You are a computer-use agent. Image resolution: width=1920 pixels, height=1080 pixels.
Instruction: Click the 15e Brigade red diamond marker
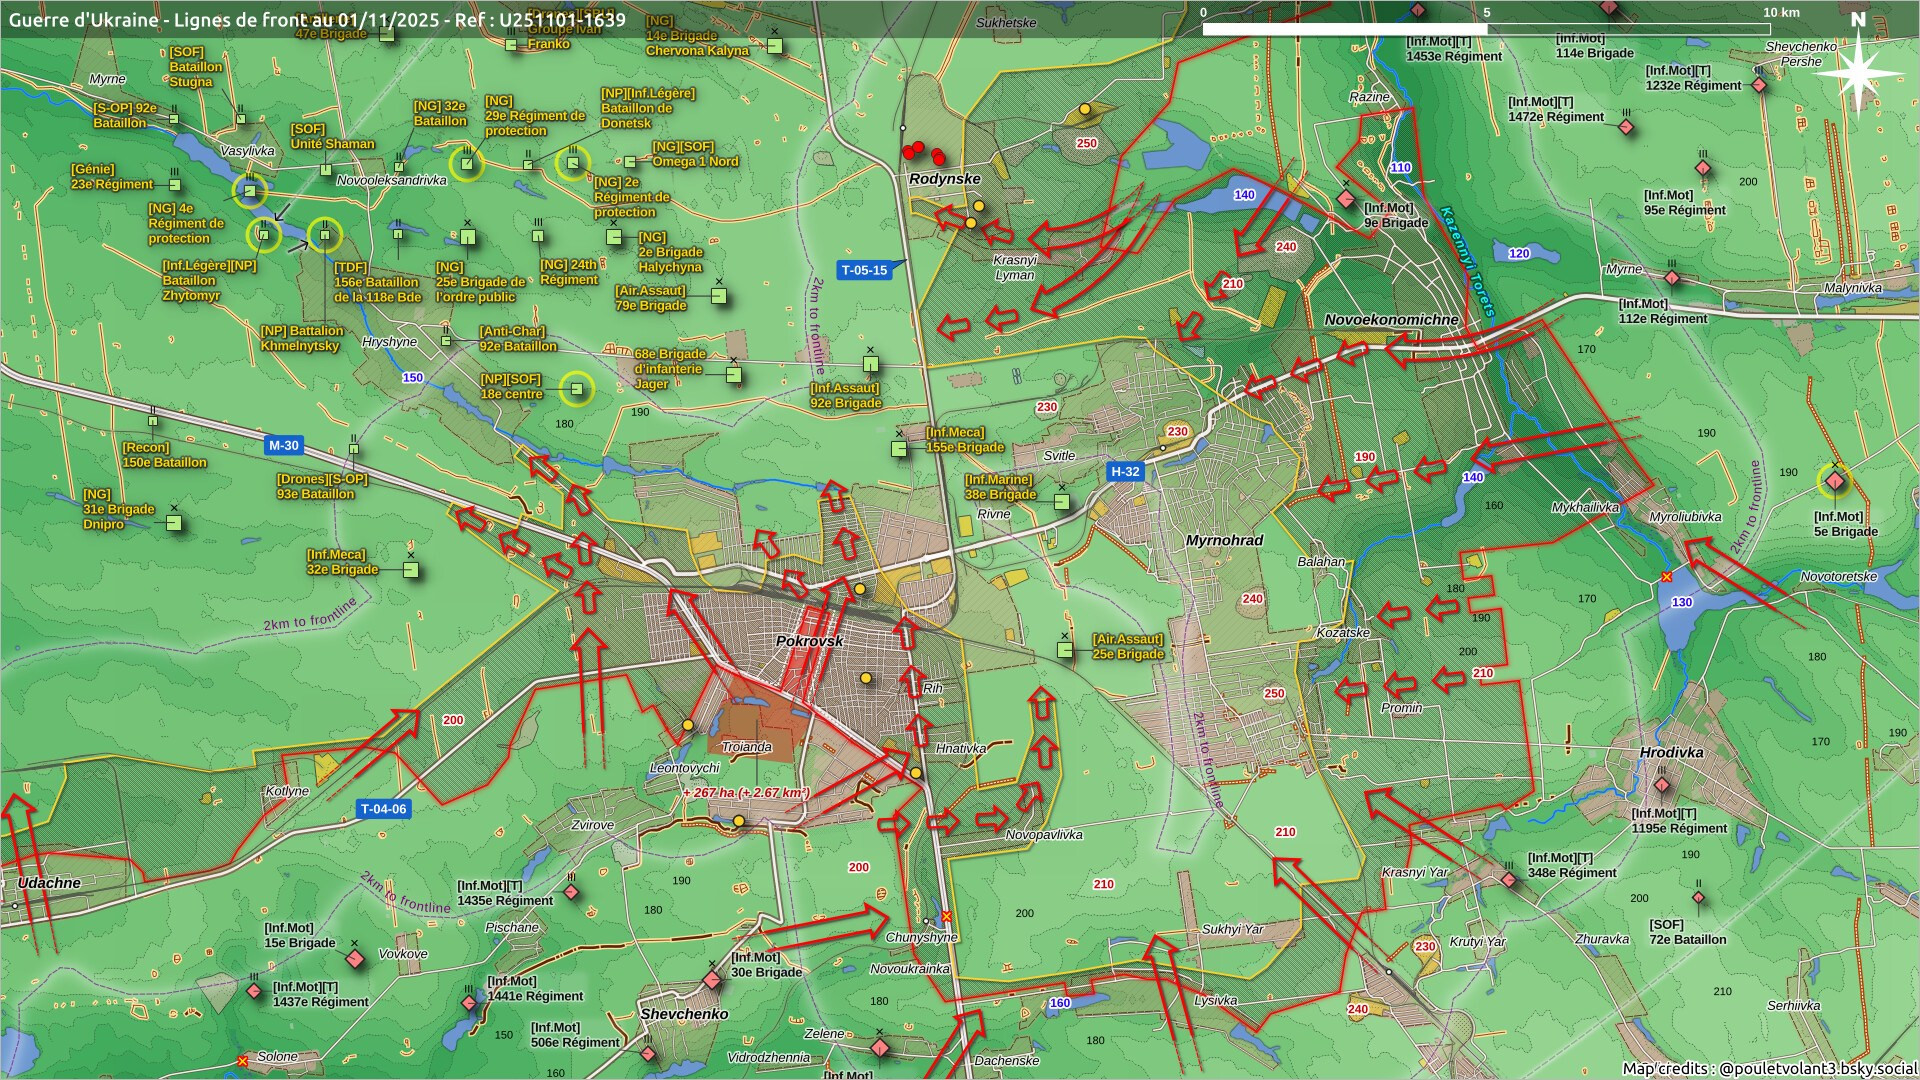click(x=354, y=959)
